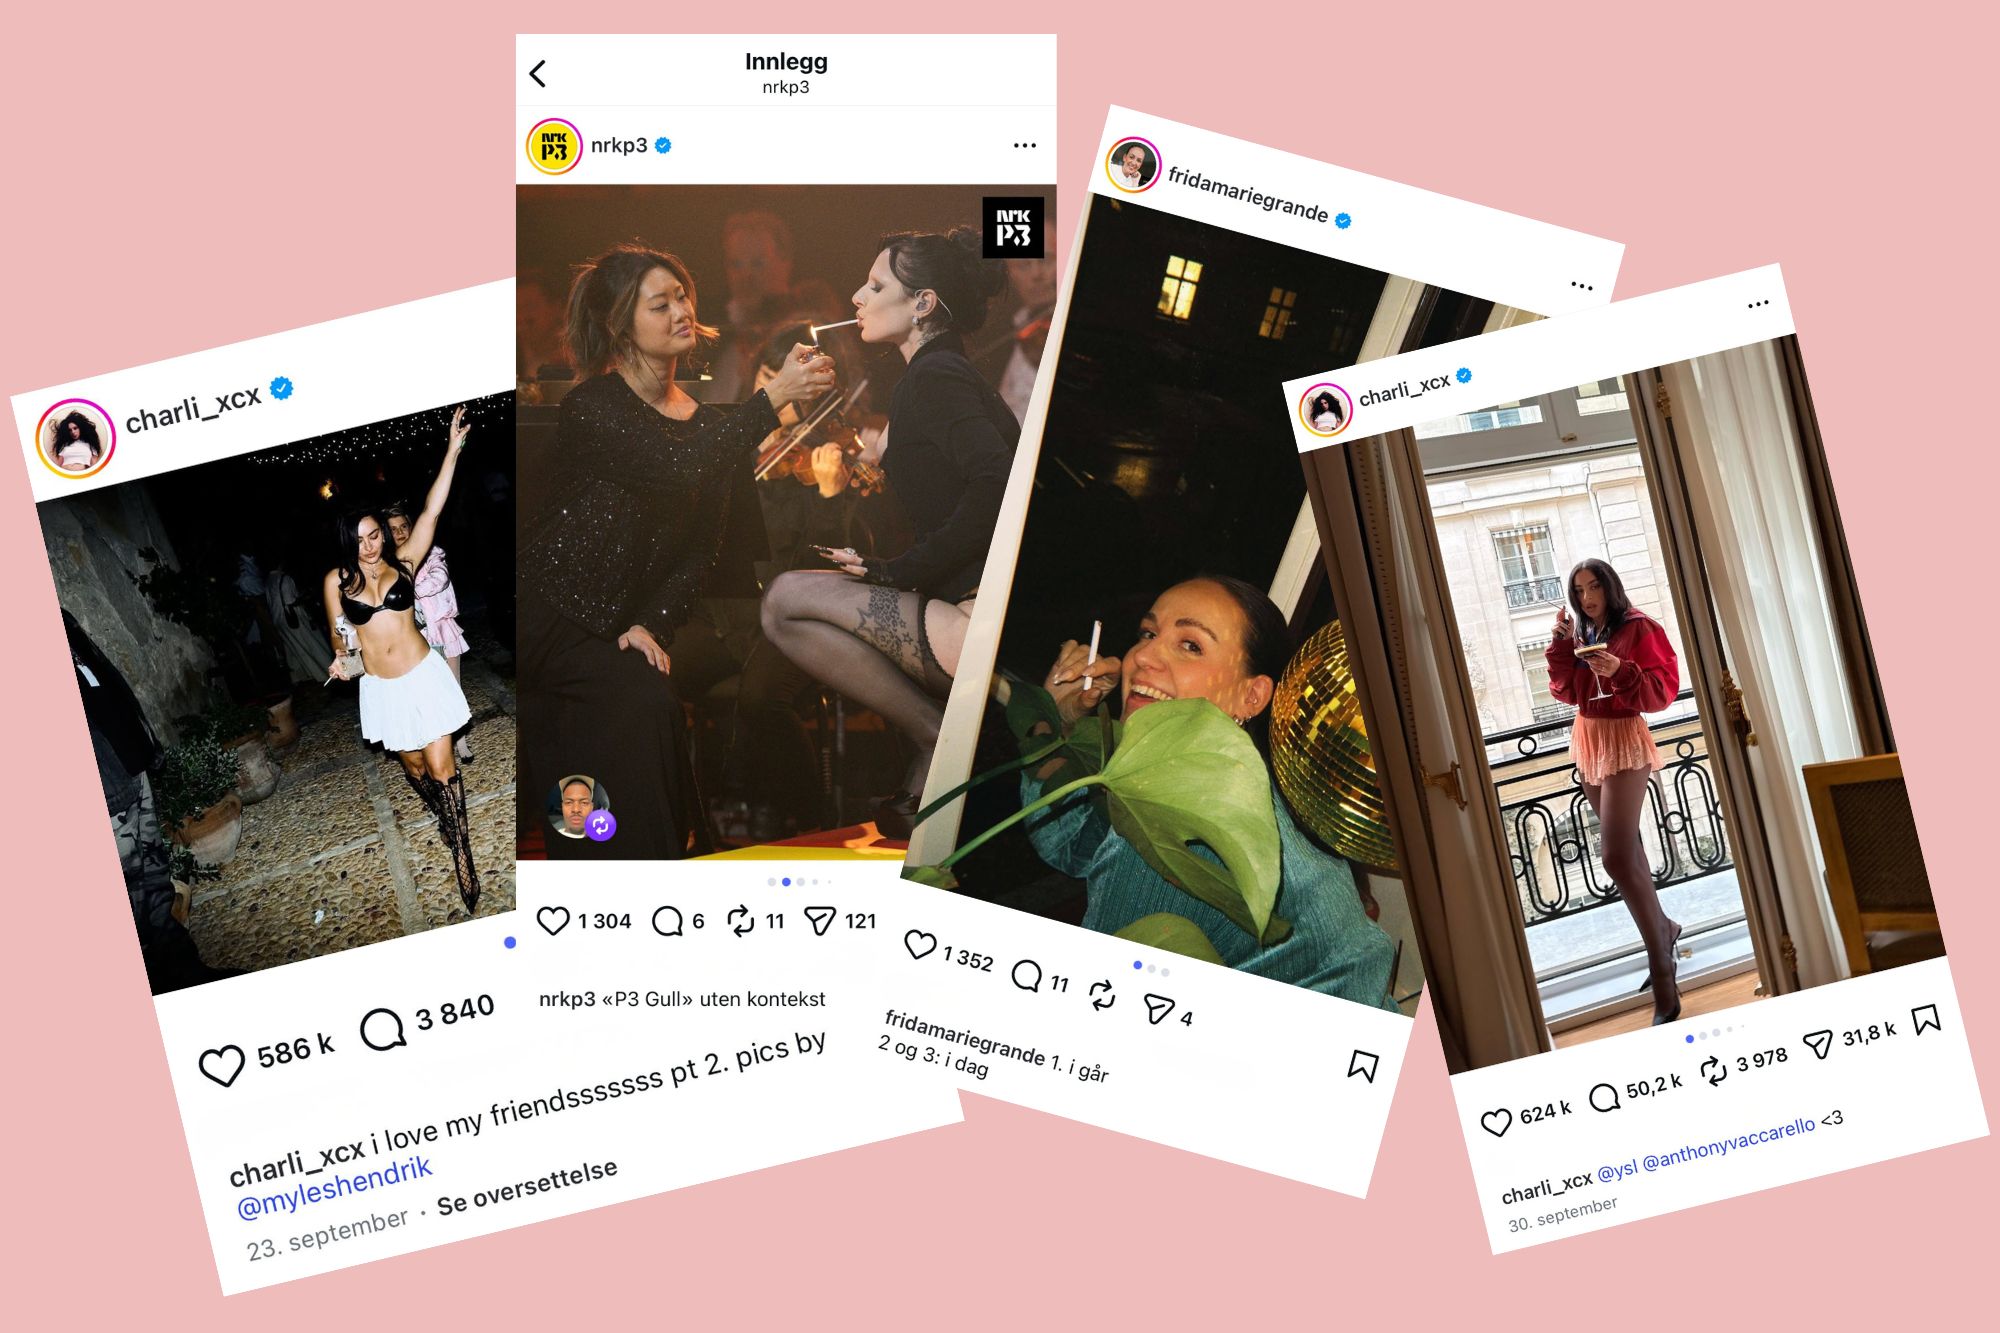The image size is (2000, 1333).
Task: Open the three-dot menu on nrkp3 post
Action: tap(1025, 145)
